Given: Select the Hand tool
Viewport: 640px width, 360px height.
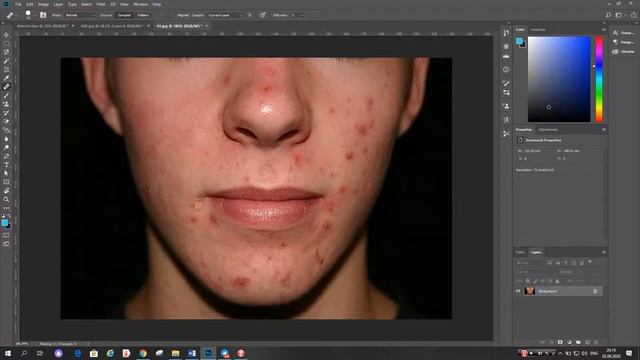Looking at the screenshot, I should [6, 191].
